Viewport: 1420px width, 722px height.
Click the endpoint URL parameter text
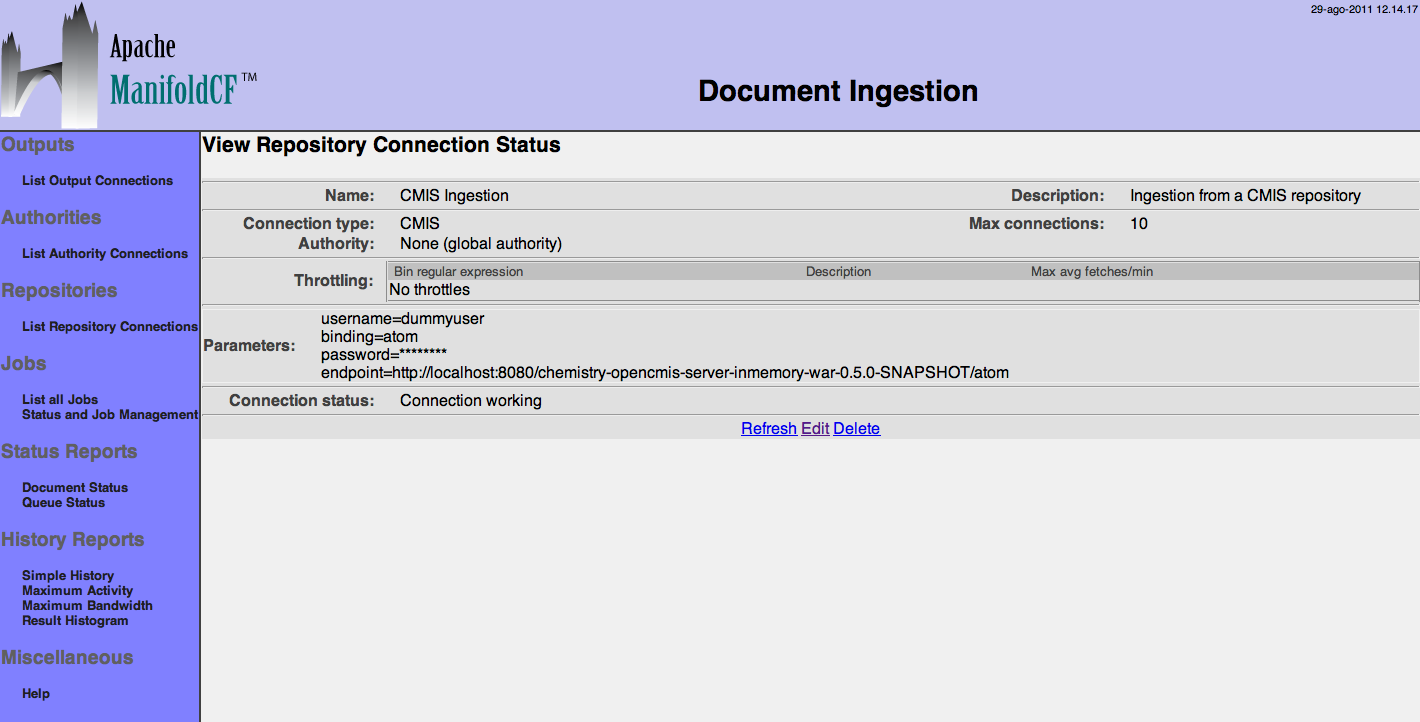point(664,373)
